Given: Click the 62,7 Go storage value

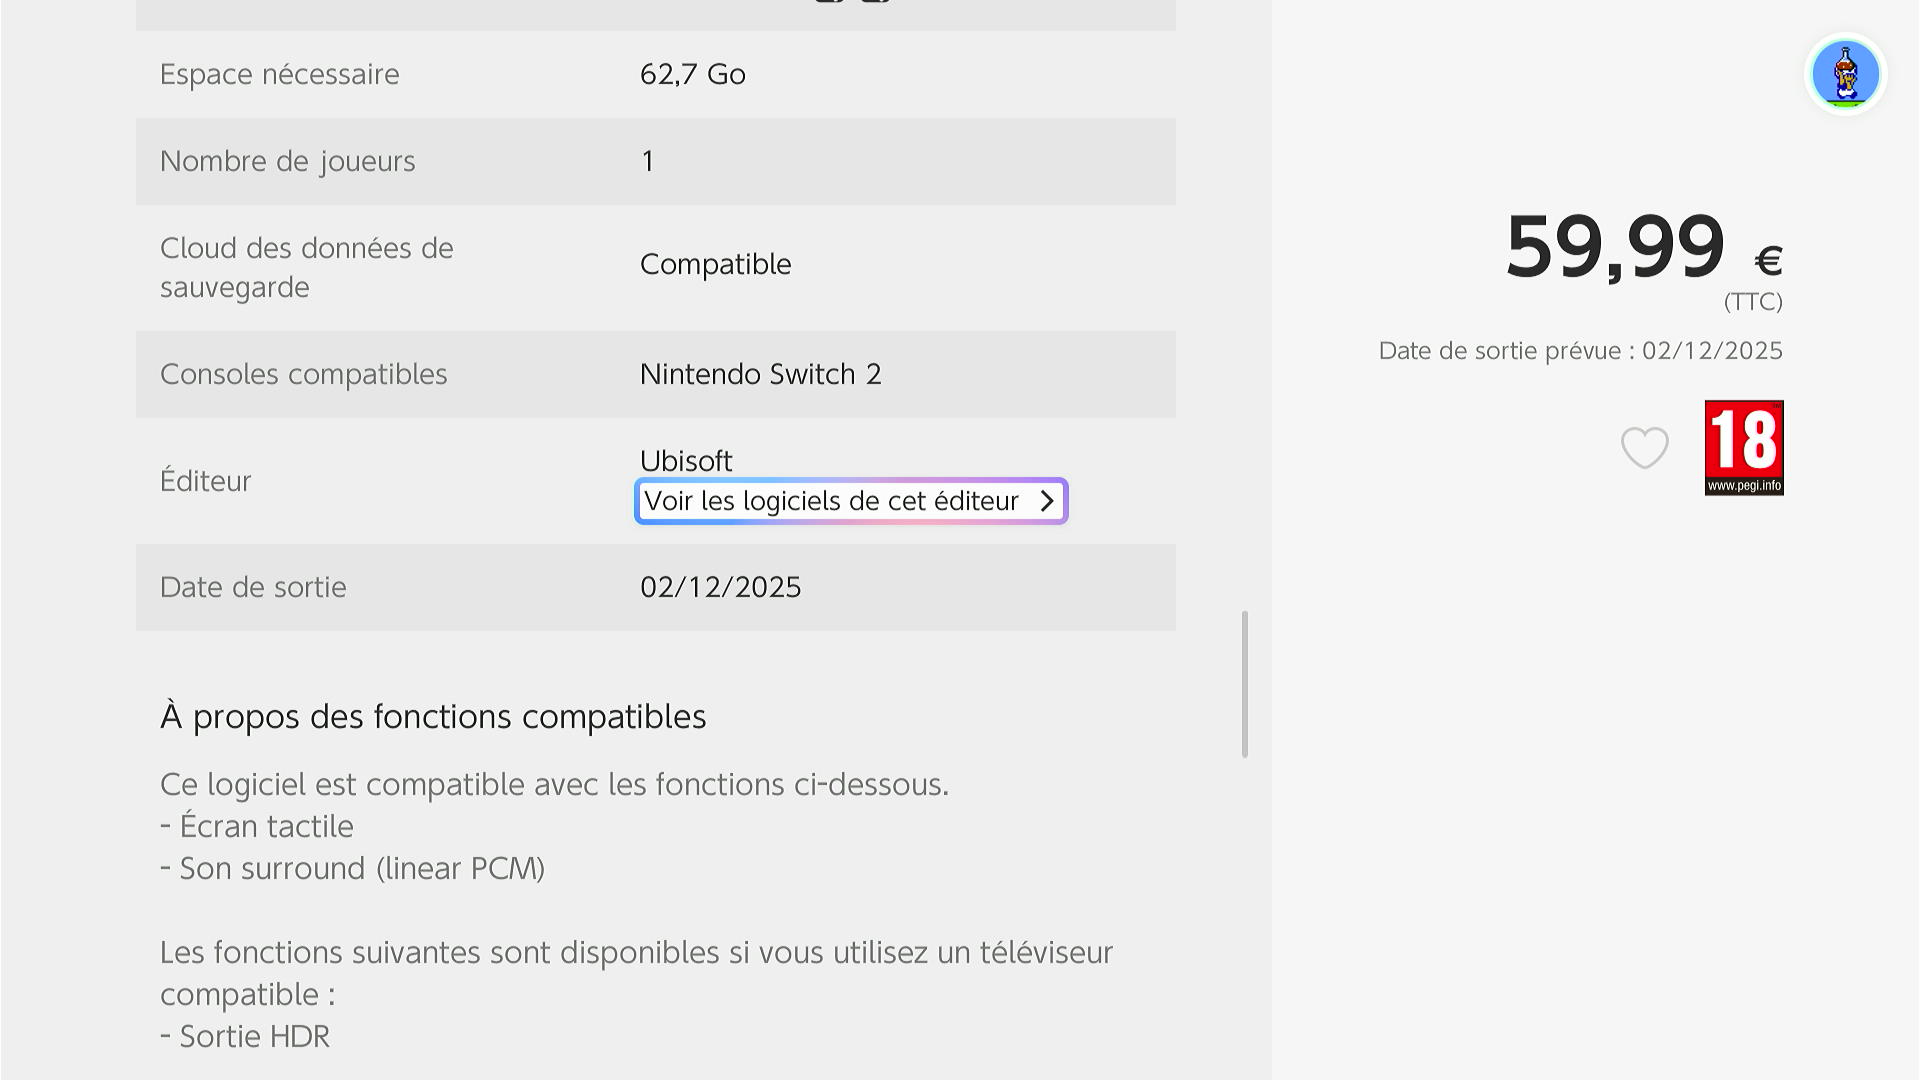Looking at the screenshot, I should (x=693, y=74).
